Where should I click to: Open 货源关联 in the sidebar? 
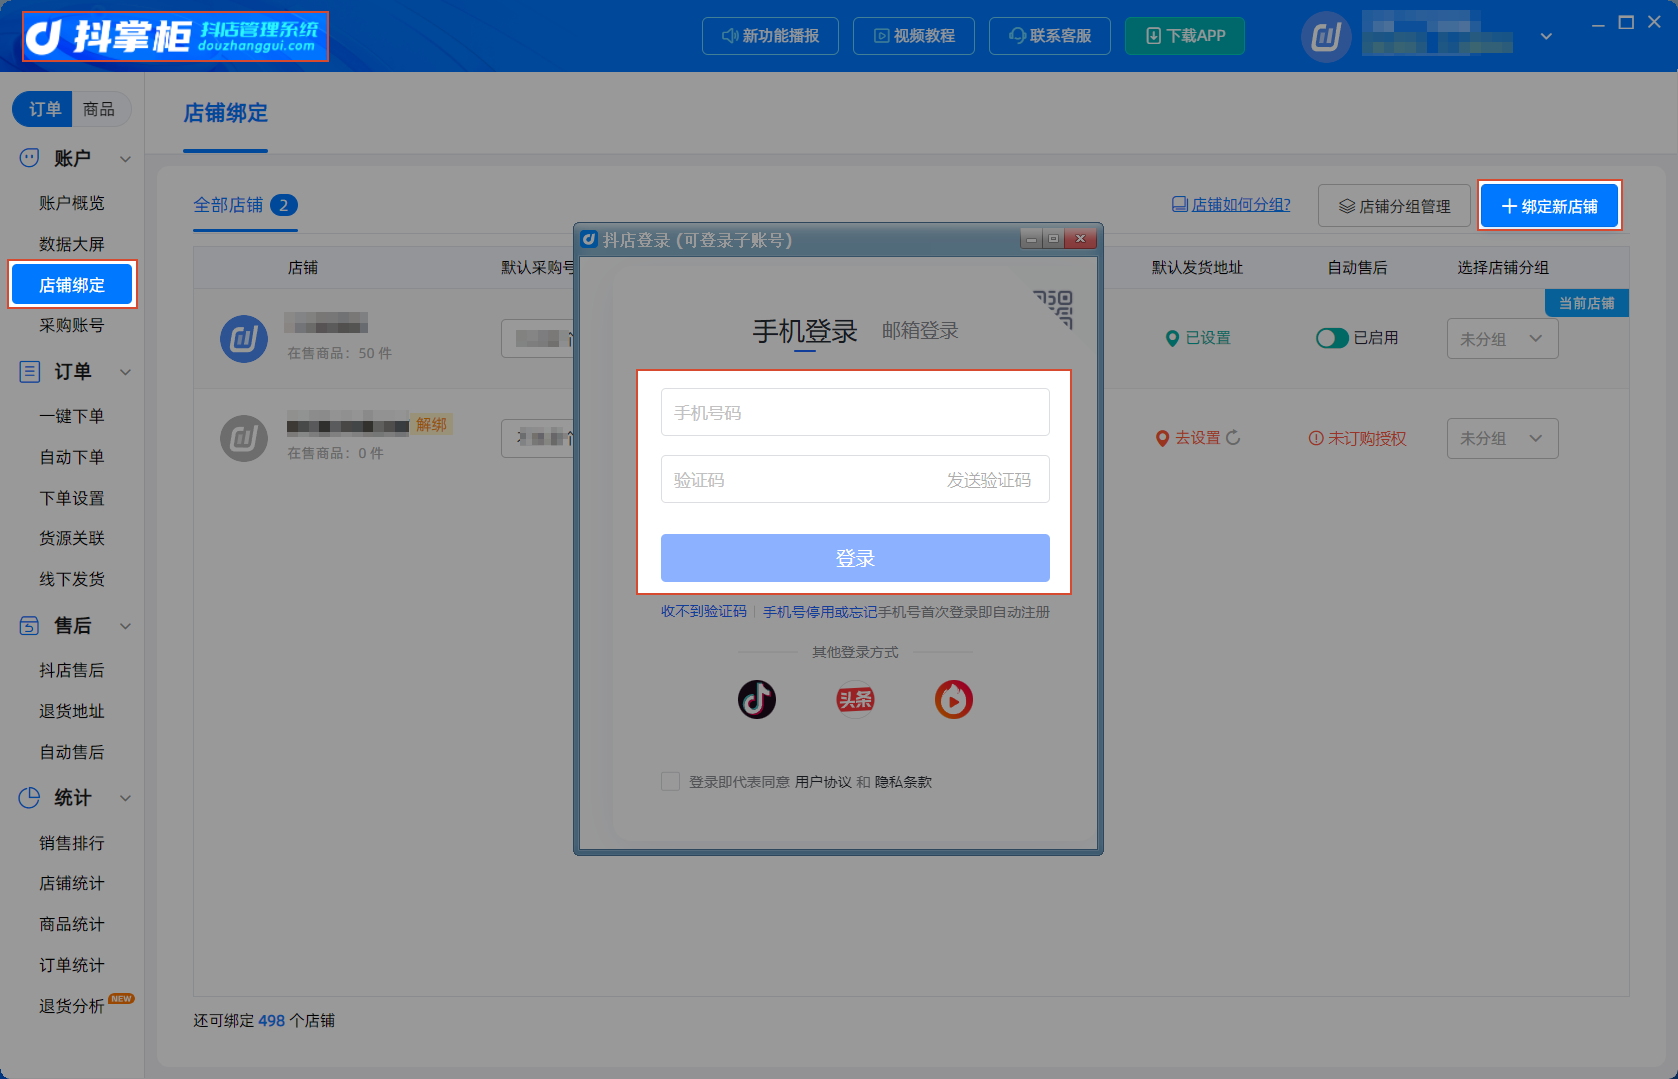[72, 538]
